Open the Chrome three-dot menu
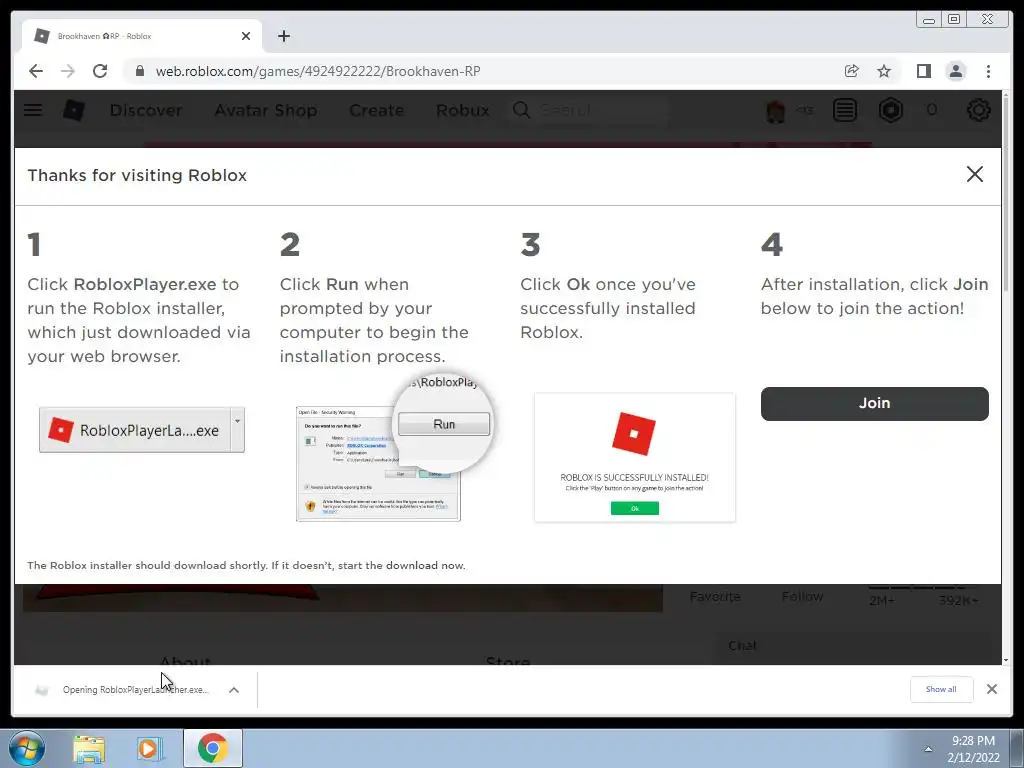Screen dimensions: 1024x768 coord(988,71)
